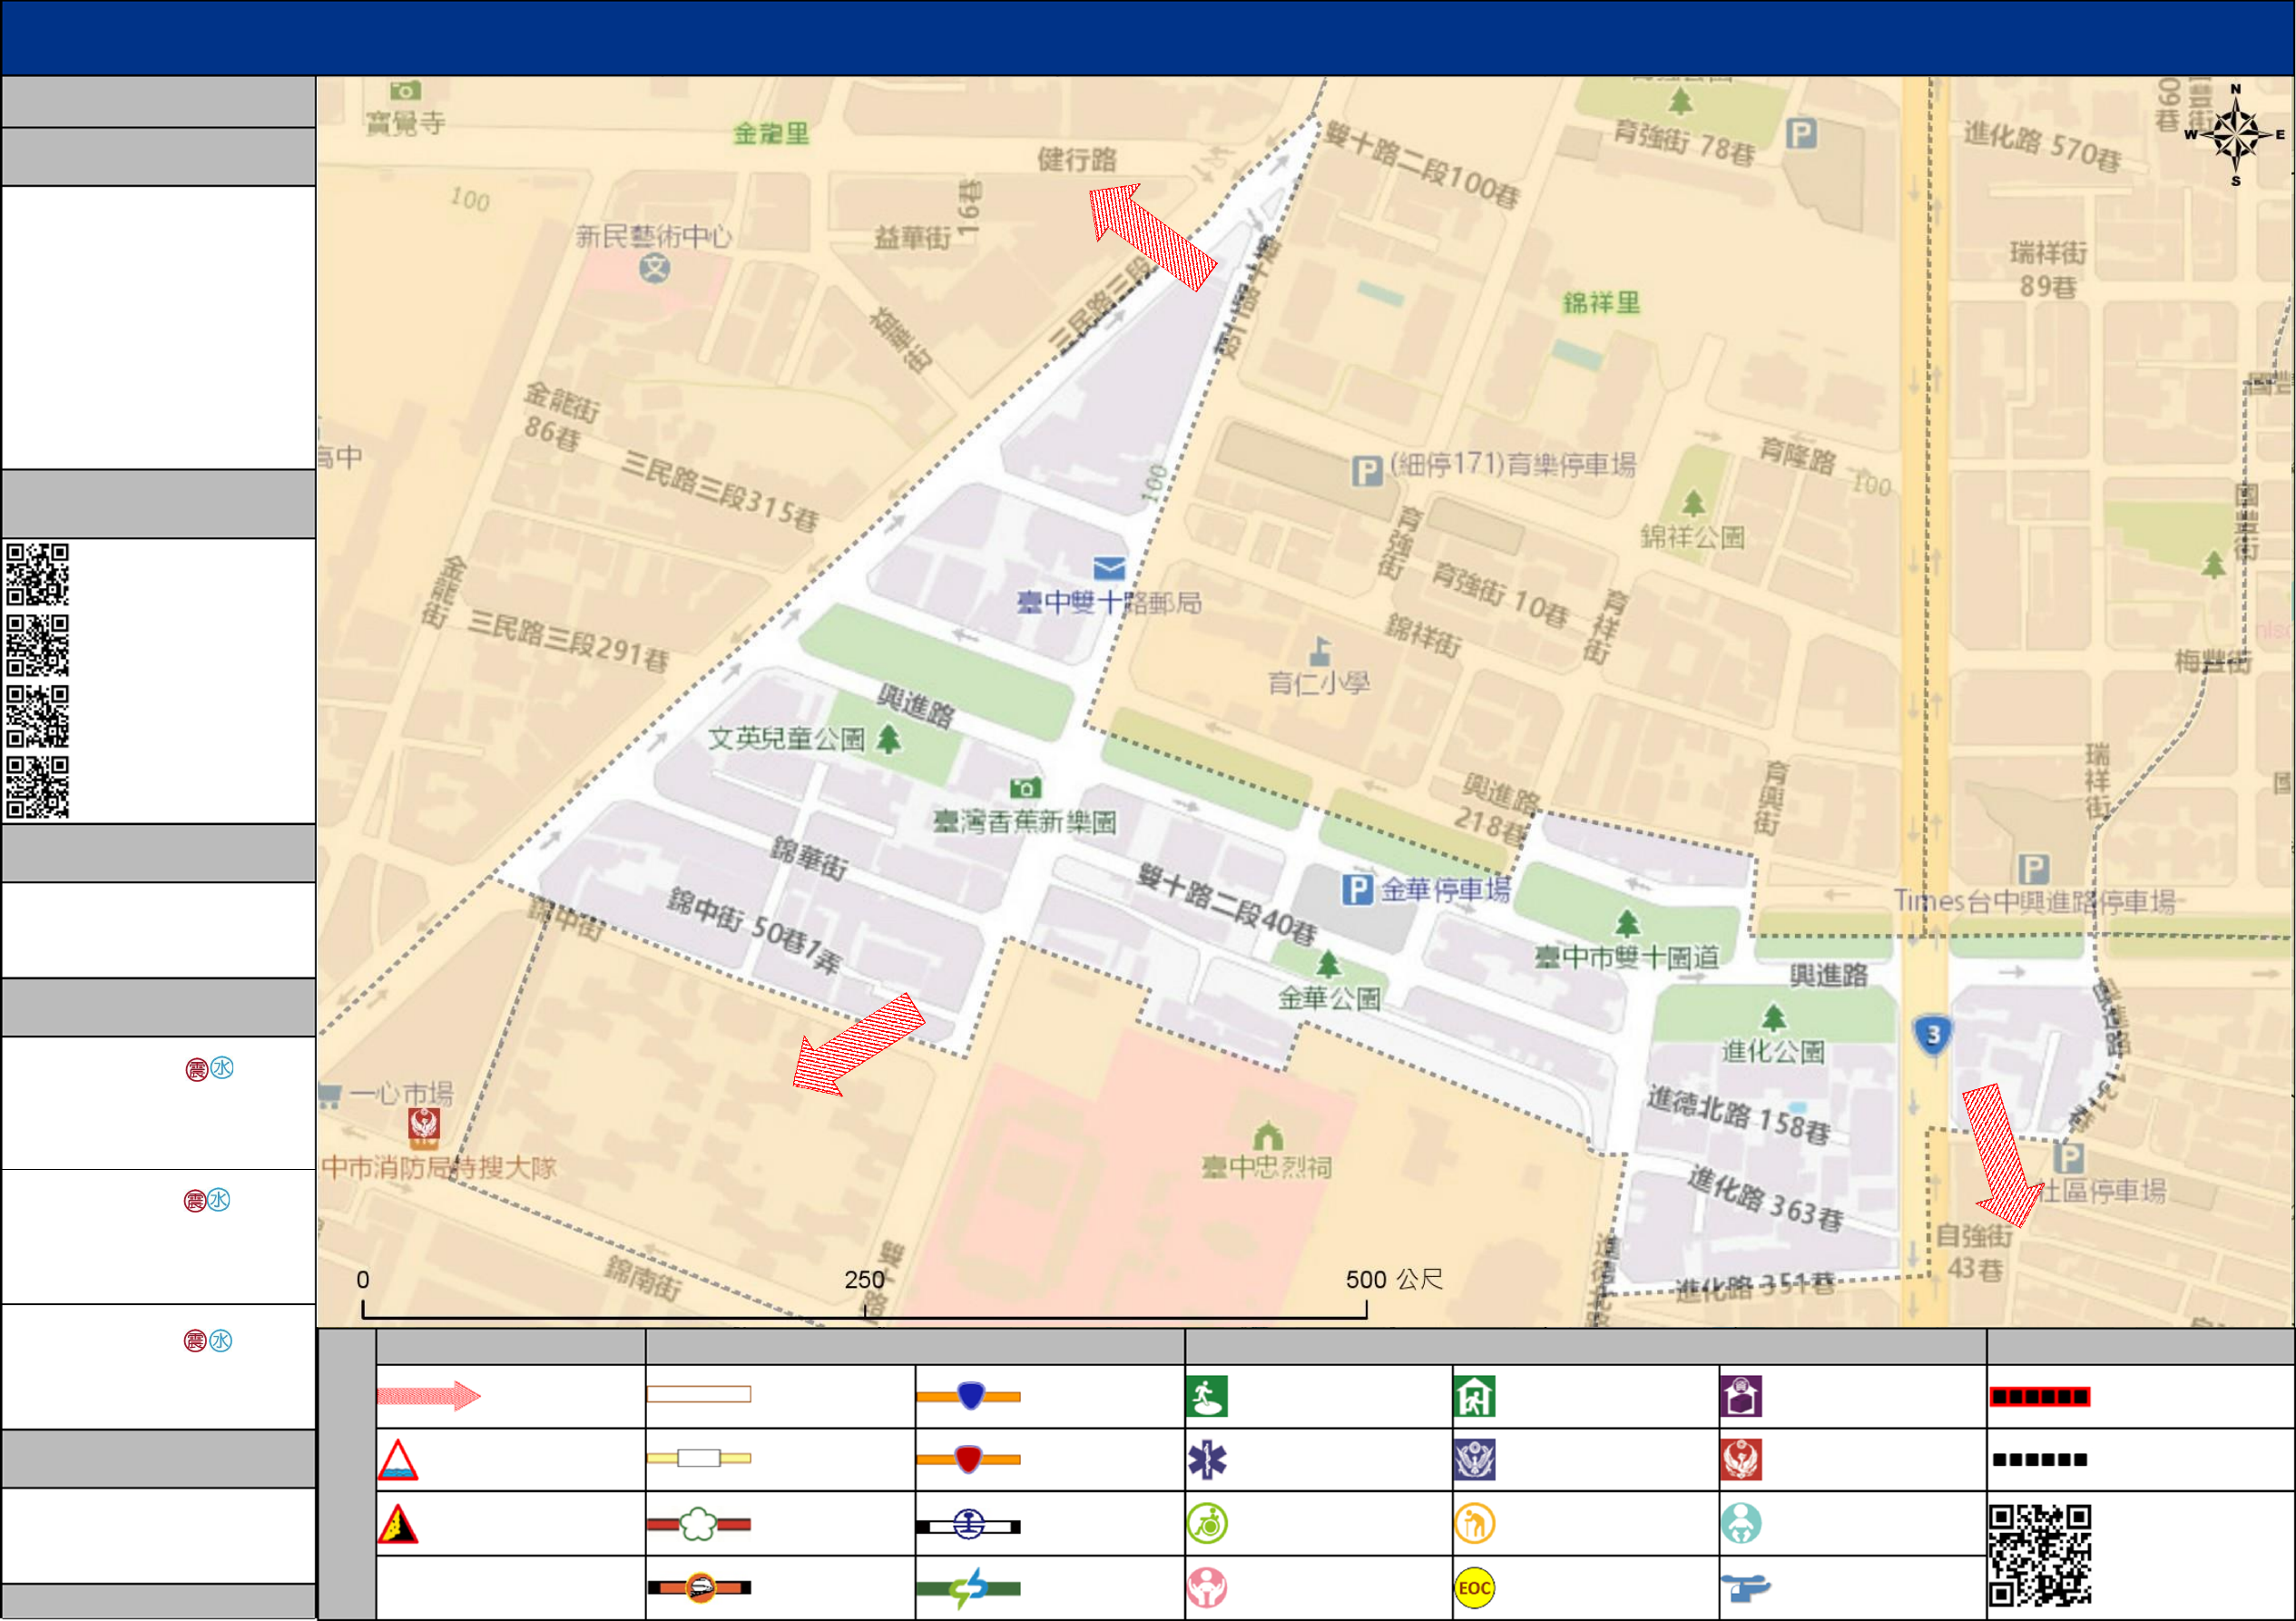Image resolution: width=2296 pixels, height=1621 pixels.
Task: Click the green lightning-bolt line symbol in legend
Action: (x=969, y=1588)
